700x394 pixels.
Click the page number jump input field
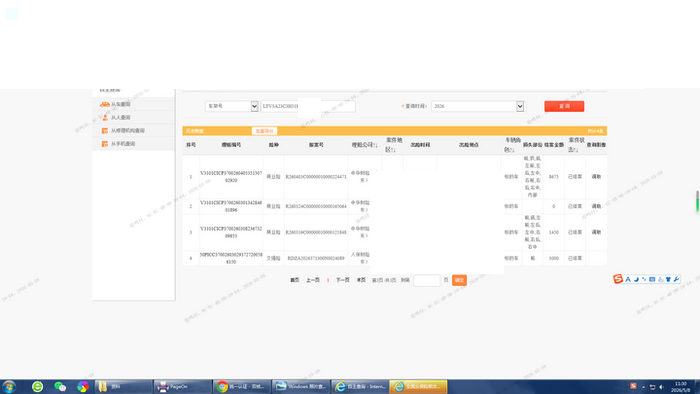point(427,280)
